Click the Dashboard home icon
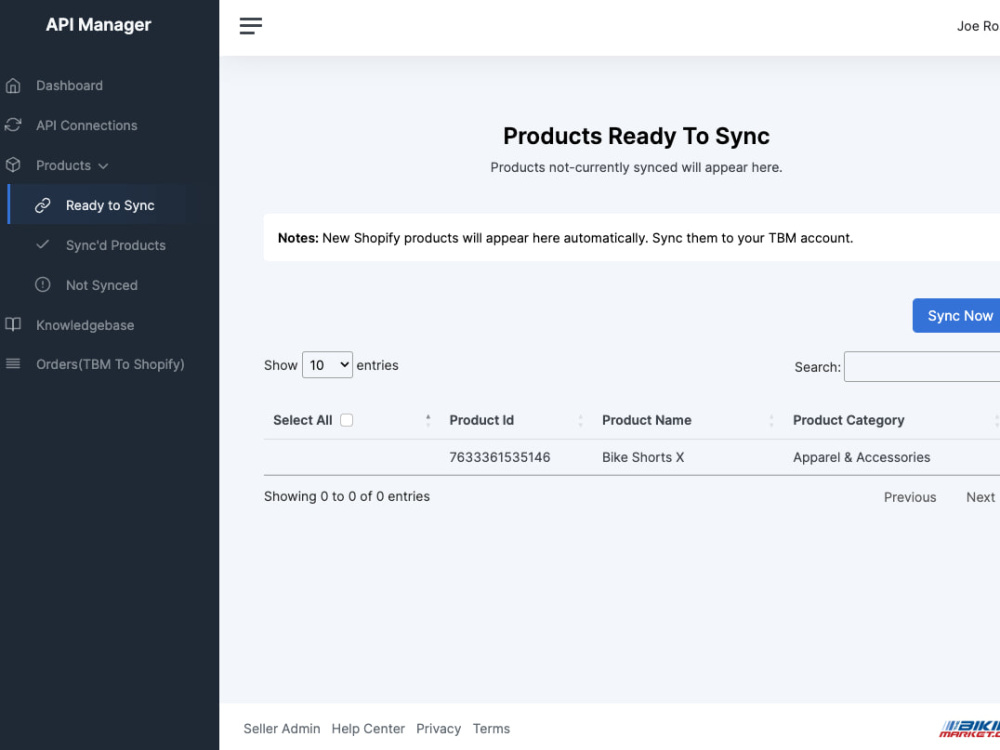 pos(13,85)
